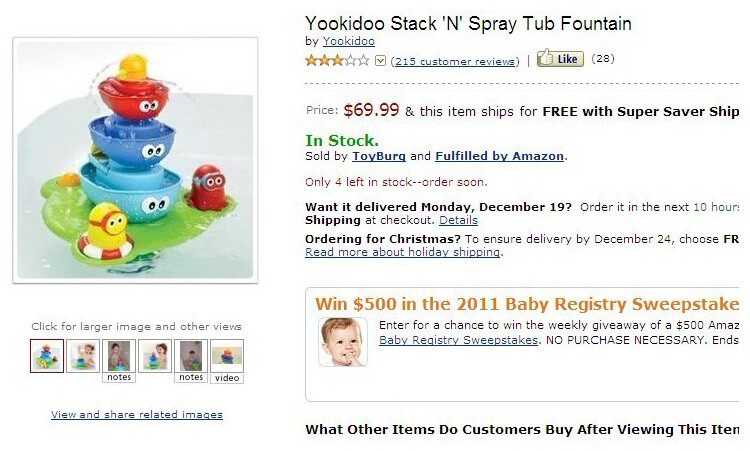Click the large fountain product image
This screenshot has height=451, width=750.
pyautogui.click(x=135, y=160)
